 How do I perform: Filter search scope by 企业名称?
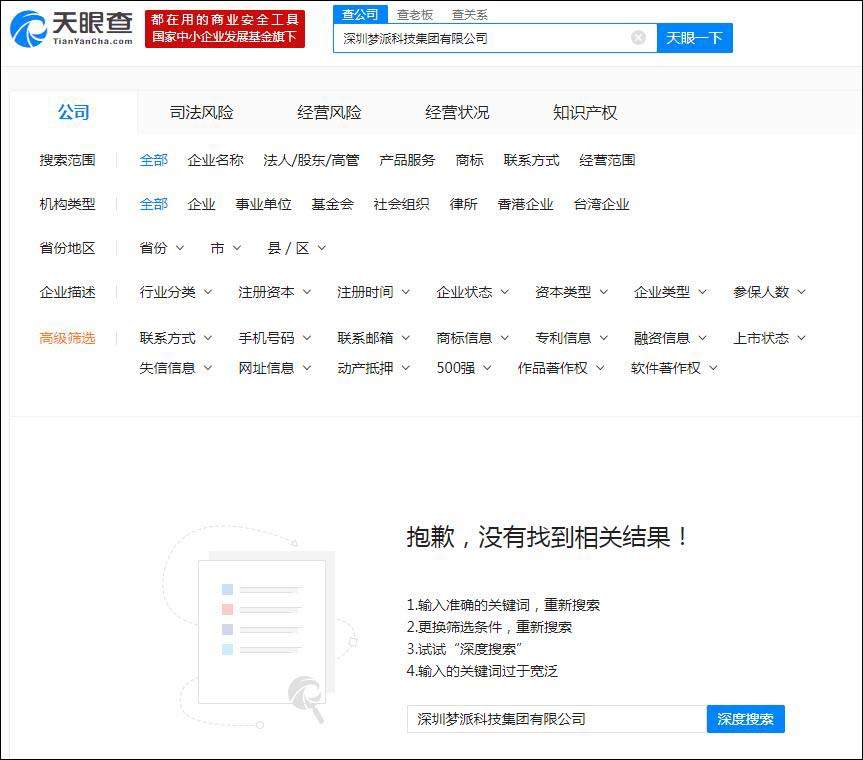215,160
